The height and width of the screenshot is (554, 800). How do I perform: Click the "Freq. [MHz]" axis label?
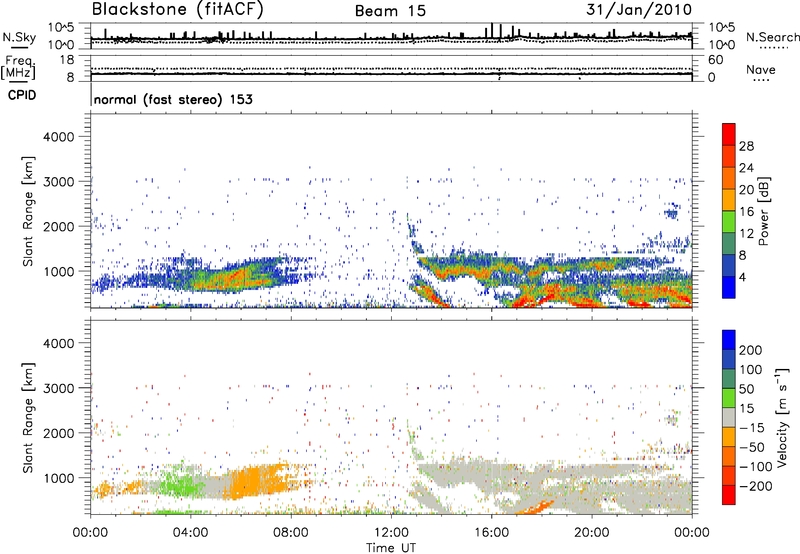point(18,68)
